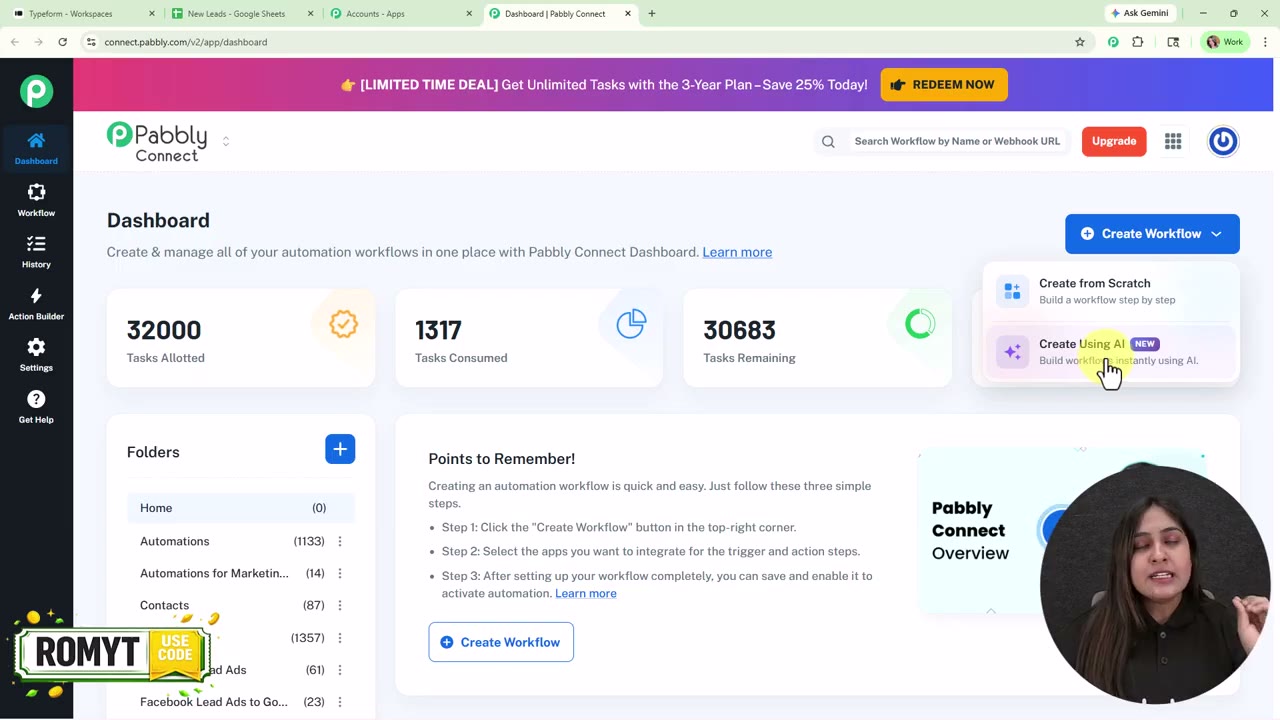1280x720 pixels.
Task: Expand the app switcher arrows beside Pabbly Connect
Action: click(226, 141)
